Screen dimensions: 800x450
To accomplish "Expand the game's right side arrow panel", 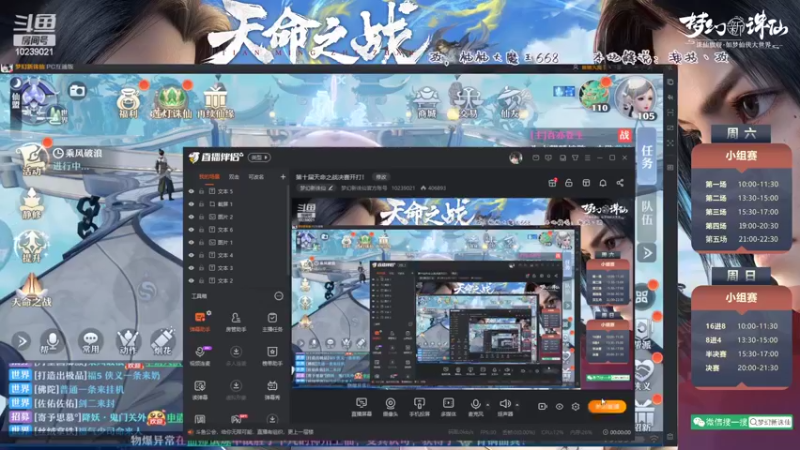I will [x=647, y=253].
